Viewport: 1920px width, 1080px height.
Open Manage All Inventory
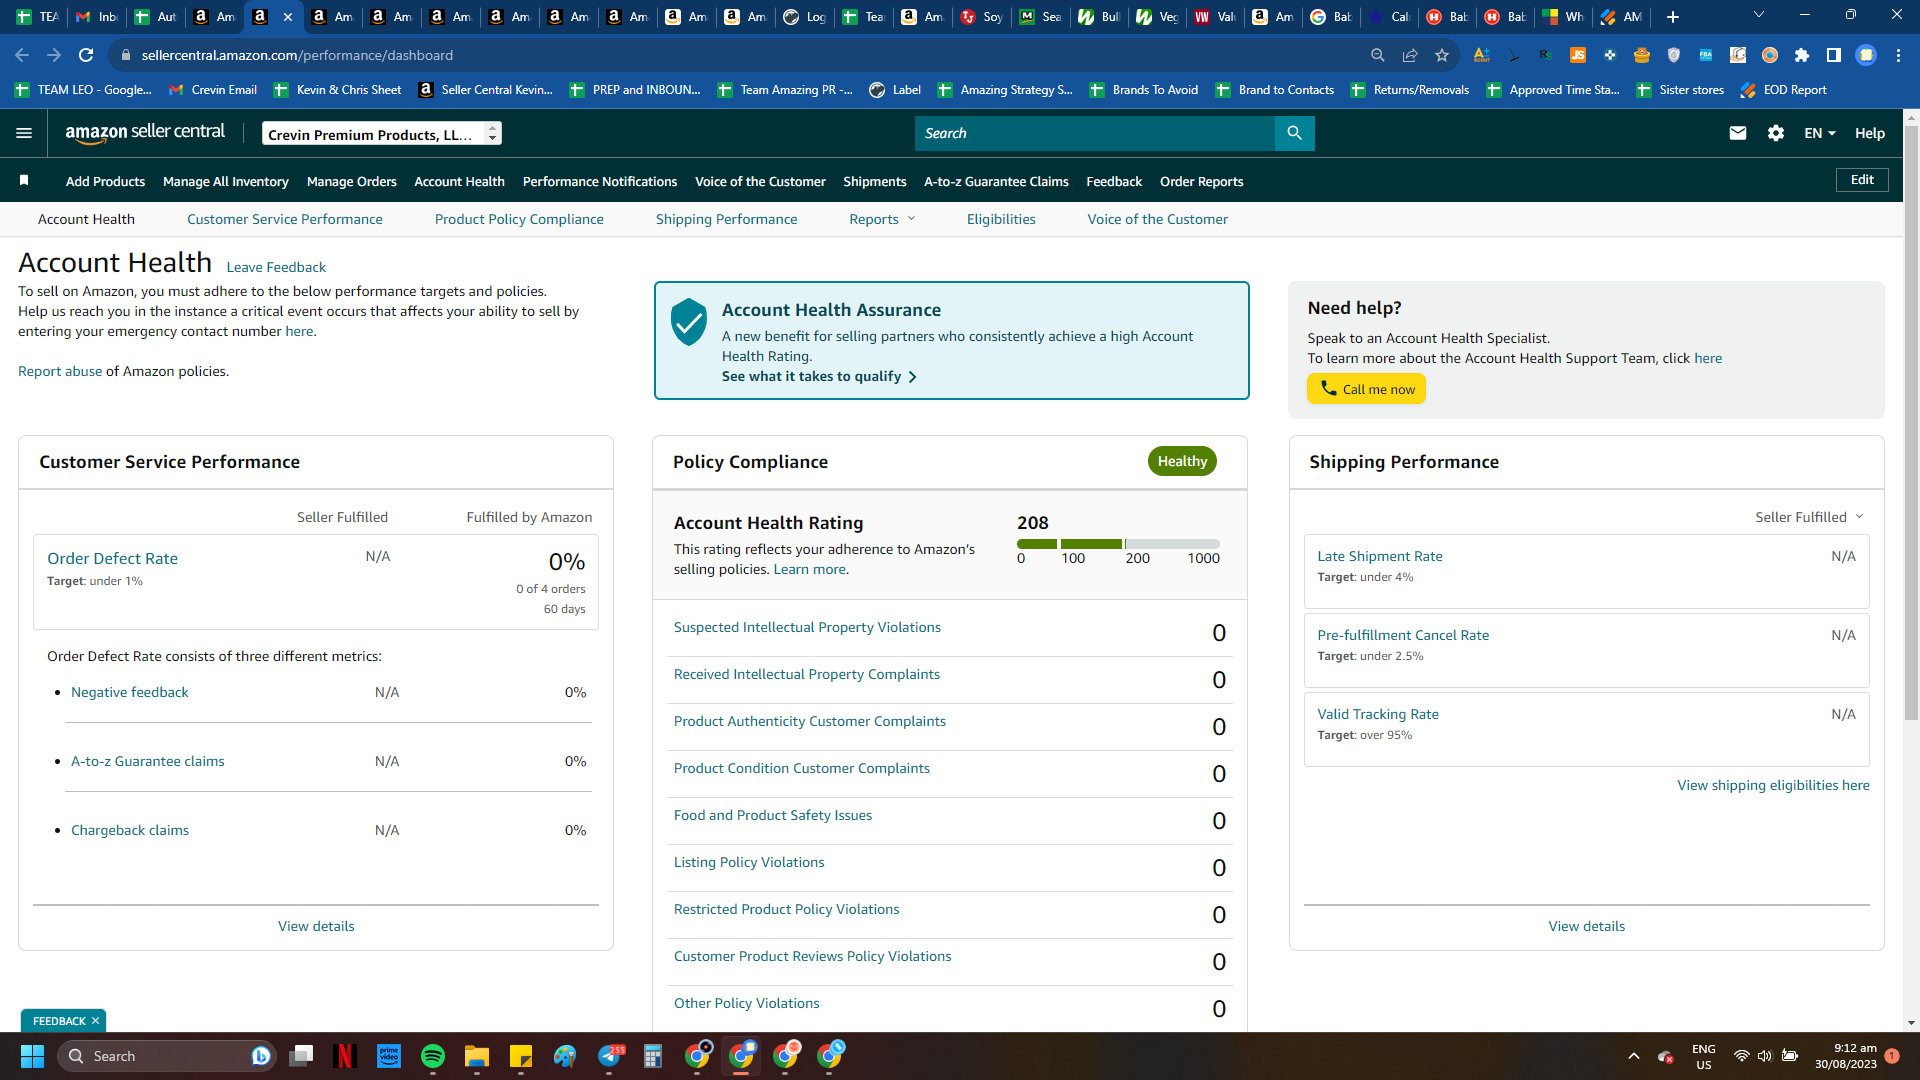click(x=225, y=181)
